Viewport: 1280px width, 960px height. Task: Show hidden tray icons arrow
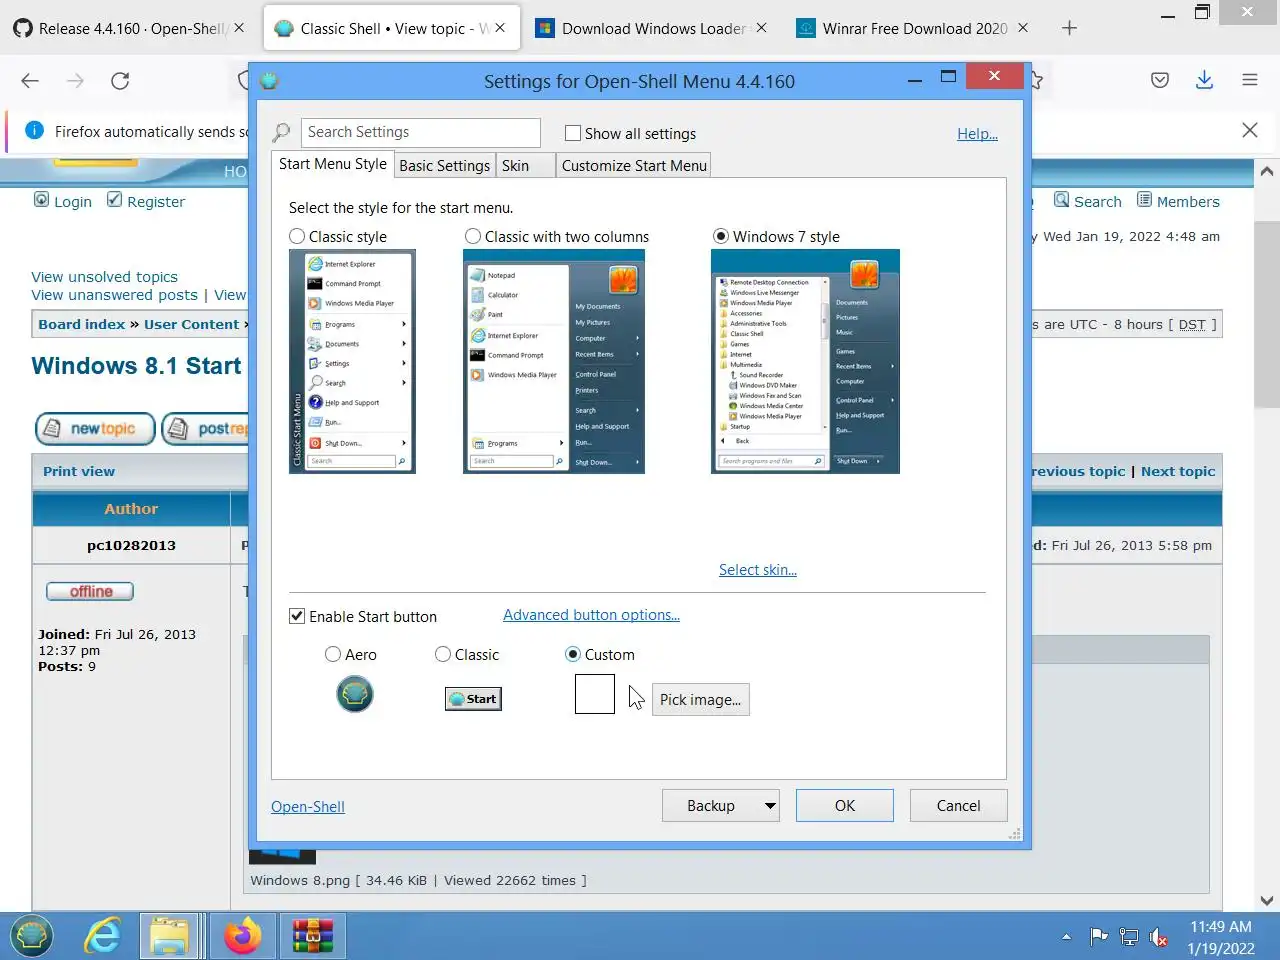click(1066, 937)
